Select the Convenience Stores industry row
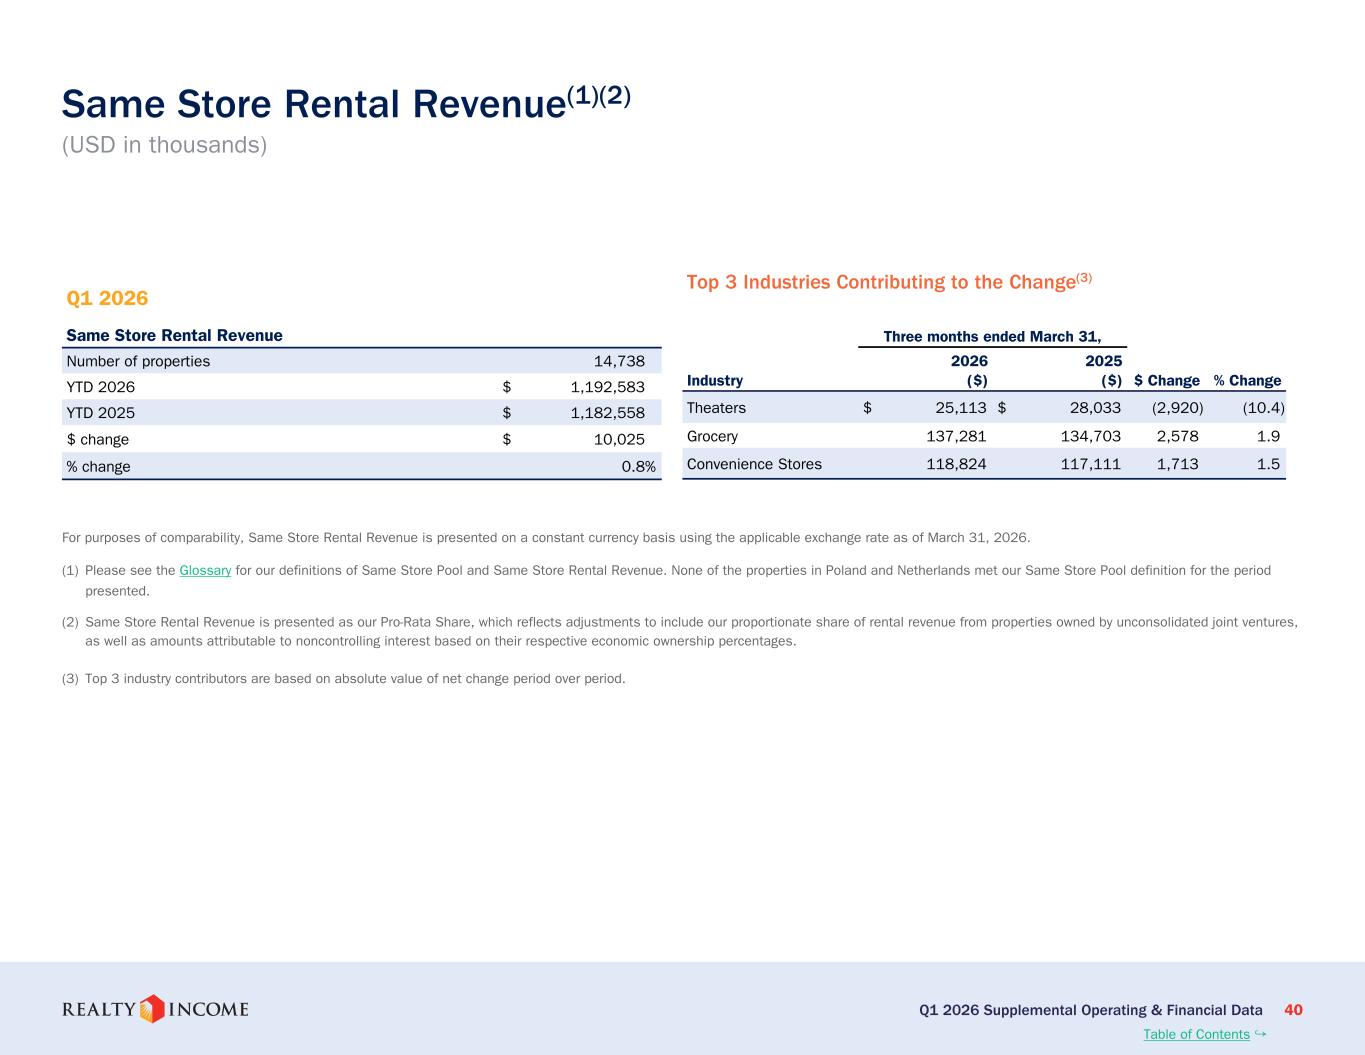 coord(984,464)
